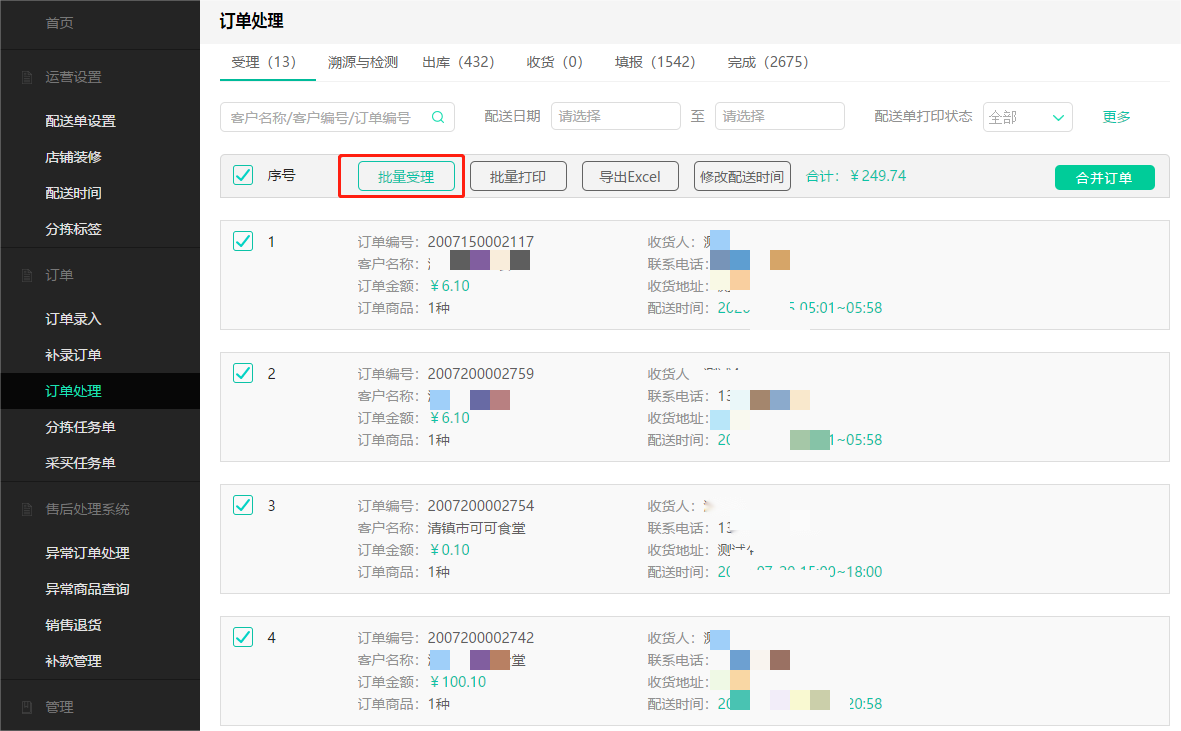The image size is (1181, 731).
Task: Switch to the 出库 (432) tab
Action: (458, 62)
